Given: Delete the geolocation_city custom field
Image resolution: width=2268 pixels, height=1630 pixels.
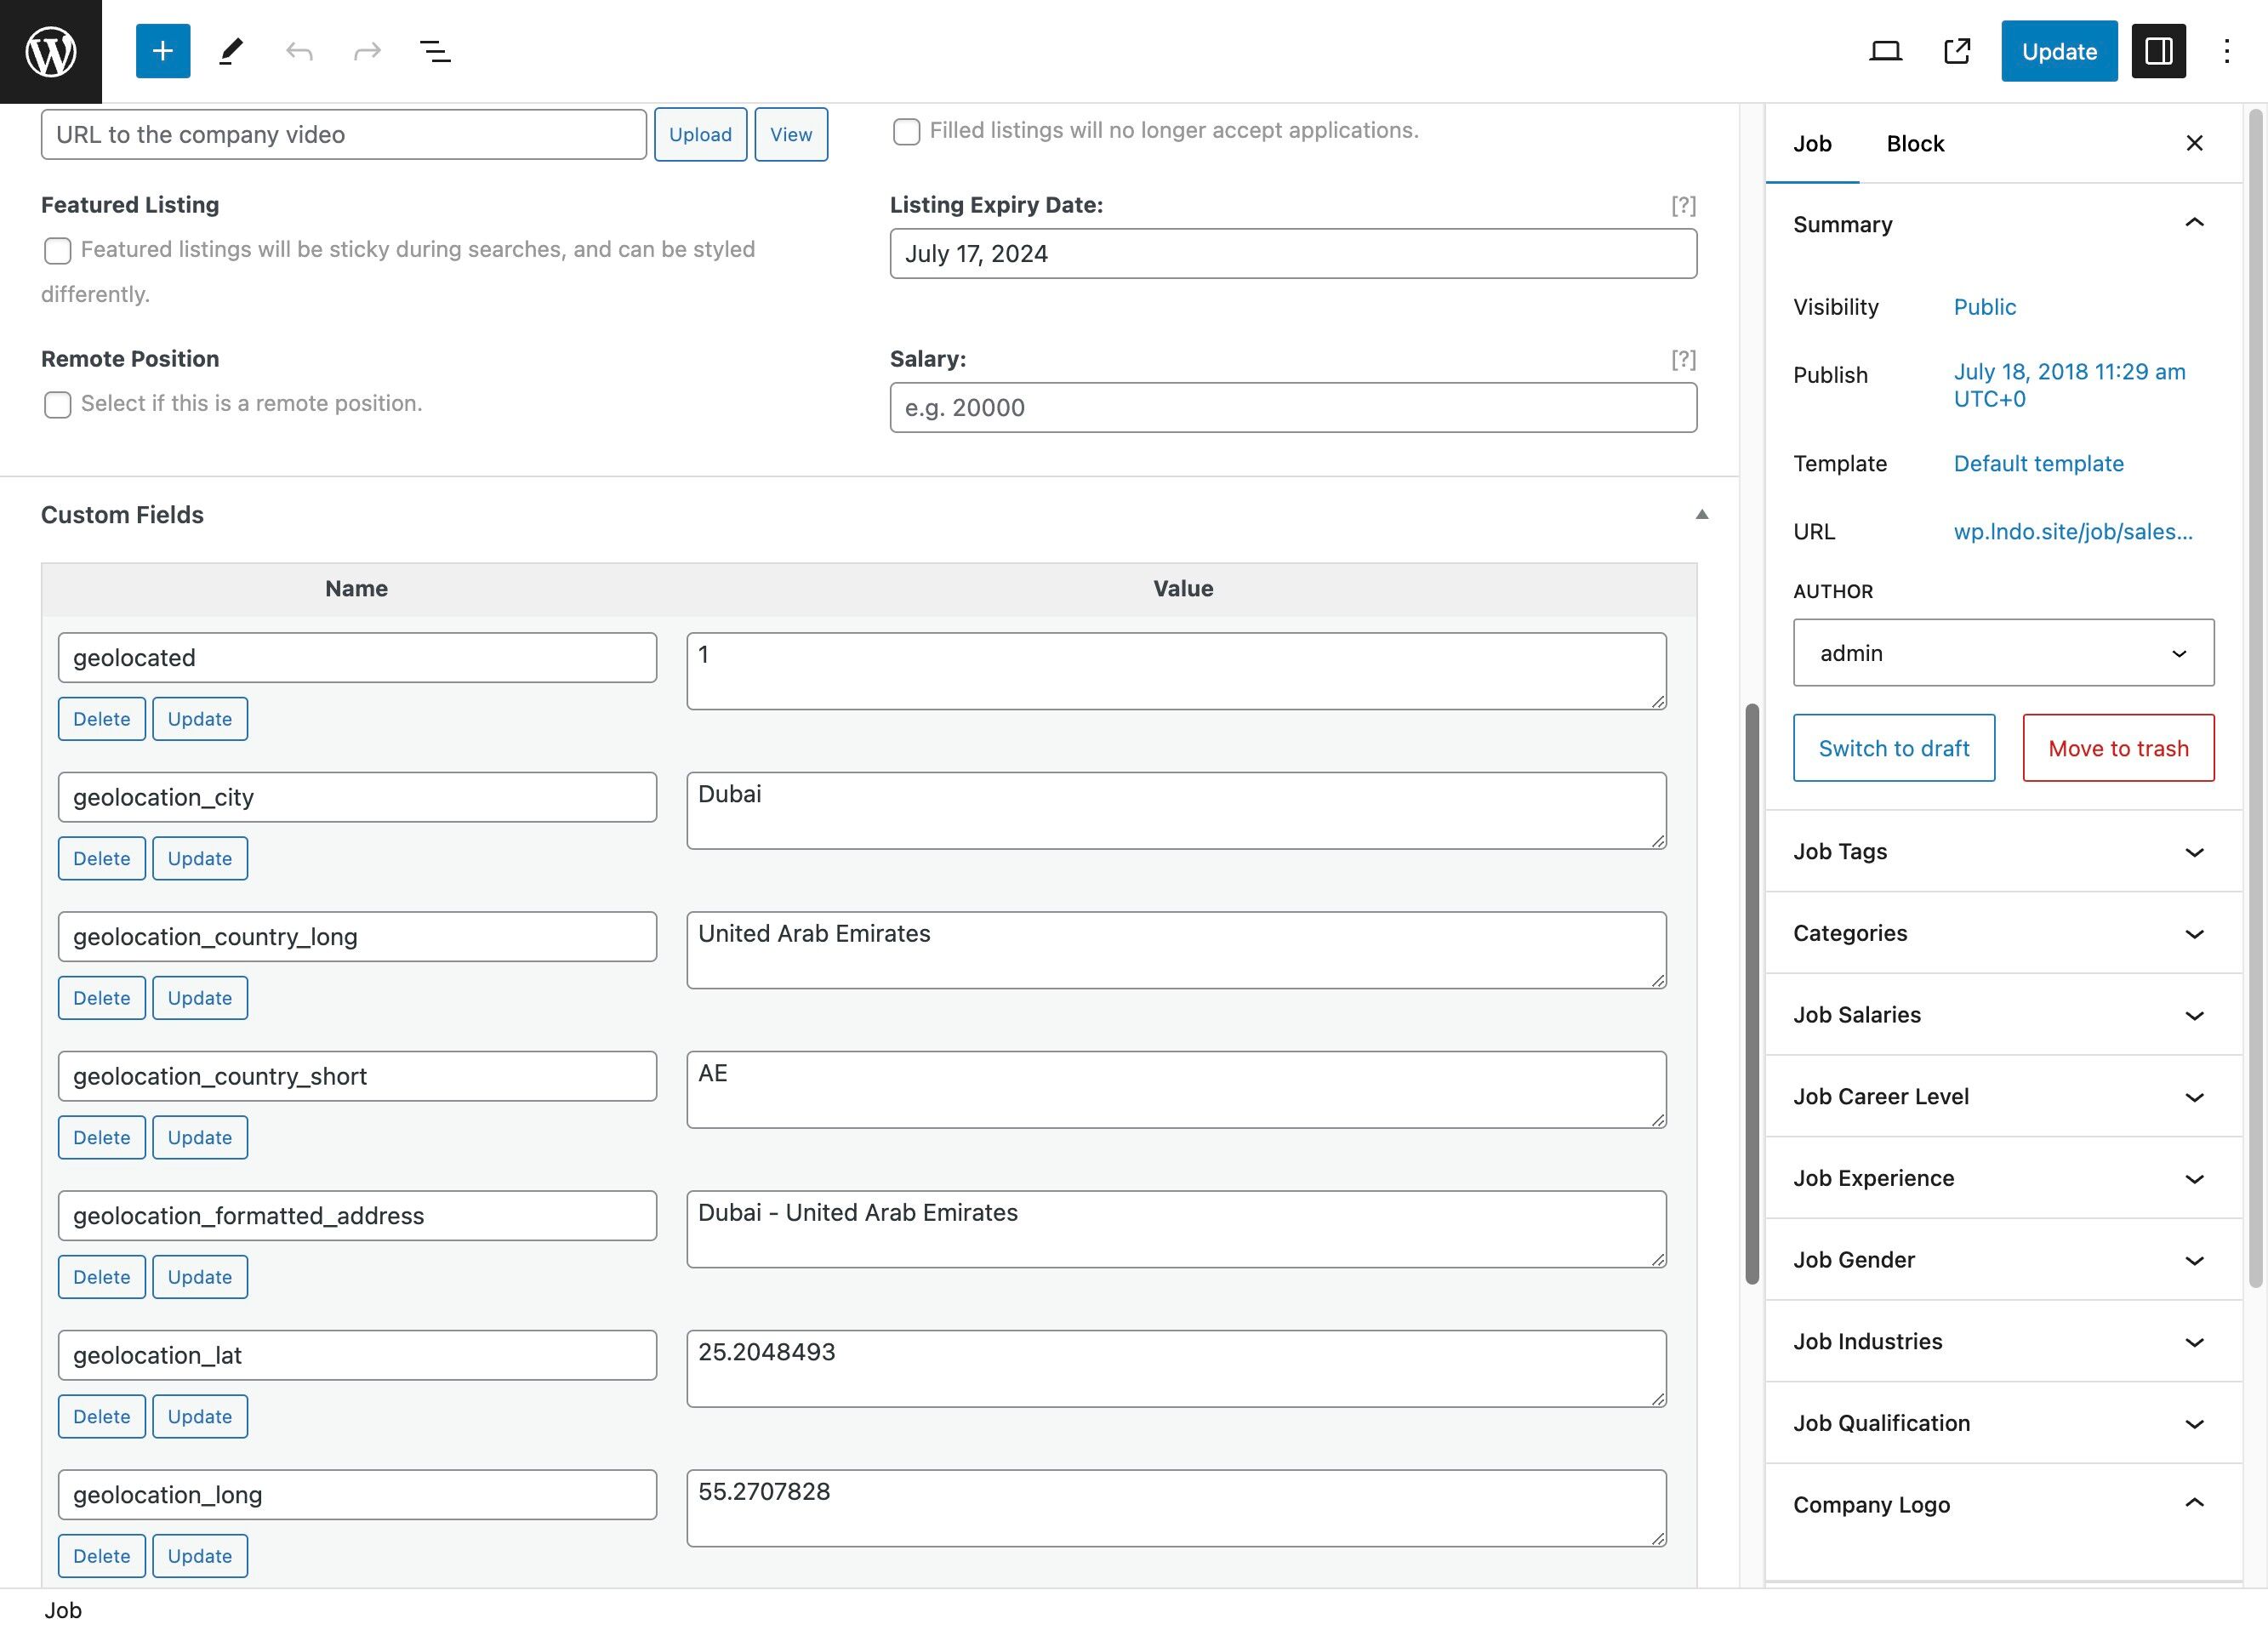Looking at the screenshot, I should pos(102,859).
